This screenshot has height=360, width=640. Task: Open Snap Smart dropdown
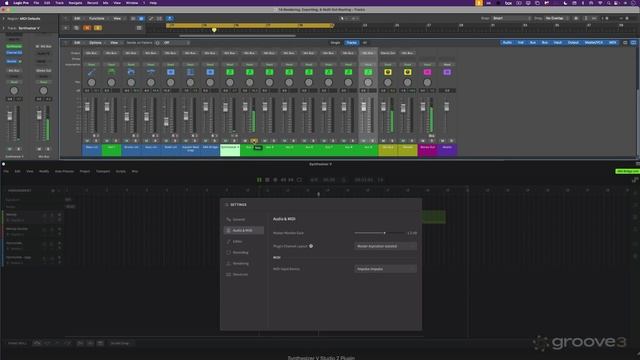(511, 18)
